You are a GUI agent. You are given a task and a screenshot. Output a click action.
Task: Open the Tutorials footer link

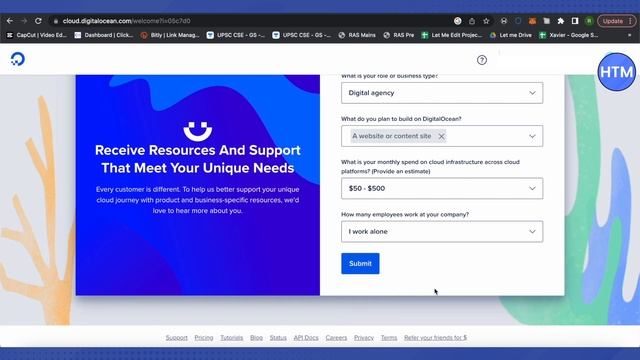point(231,338)
